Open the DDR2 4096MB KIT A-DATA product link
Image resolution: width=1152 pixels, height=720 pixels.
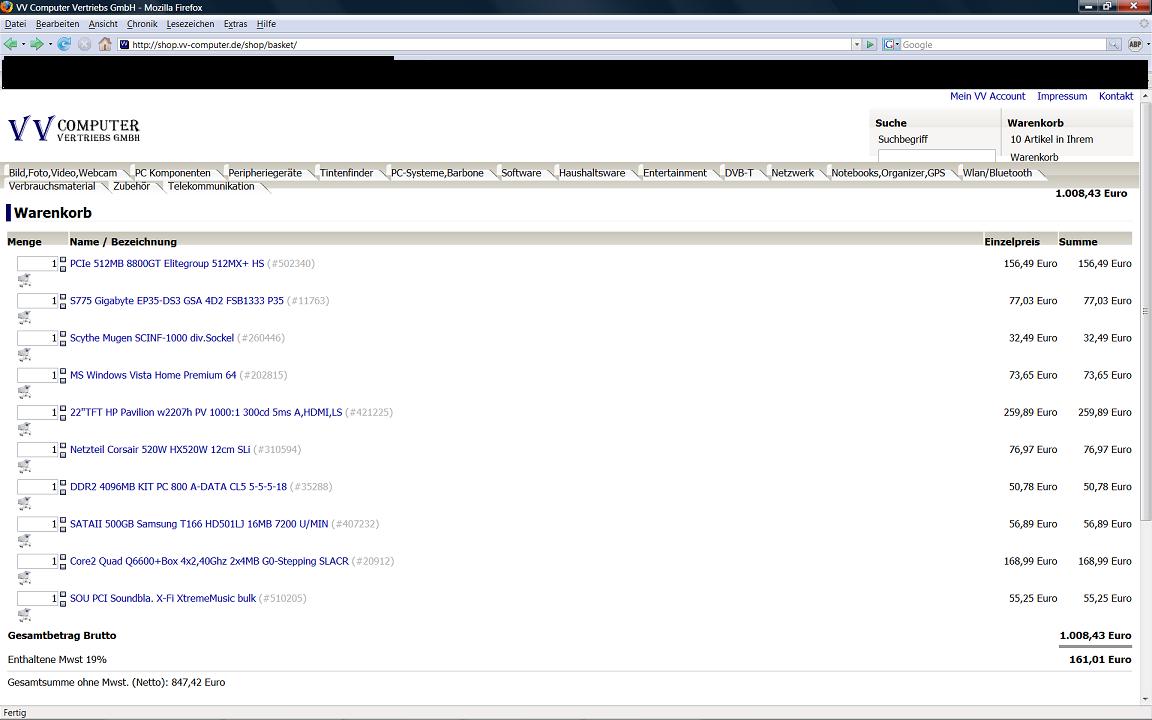click(x=179, y=486)
